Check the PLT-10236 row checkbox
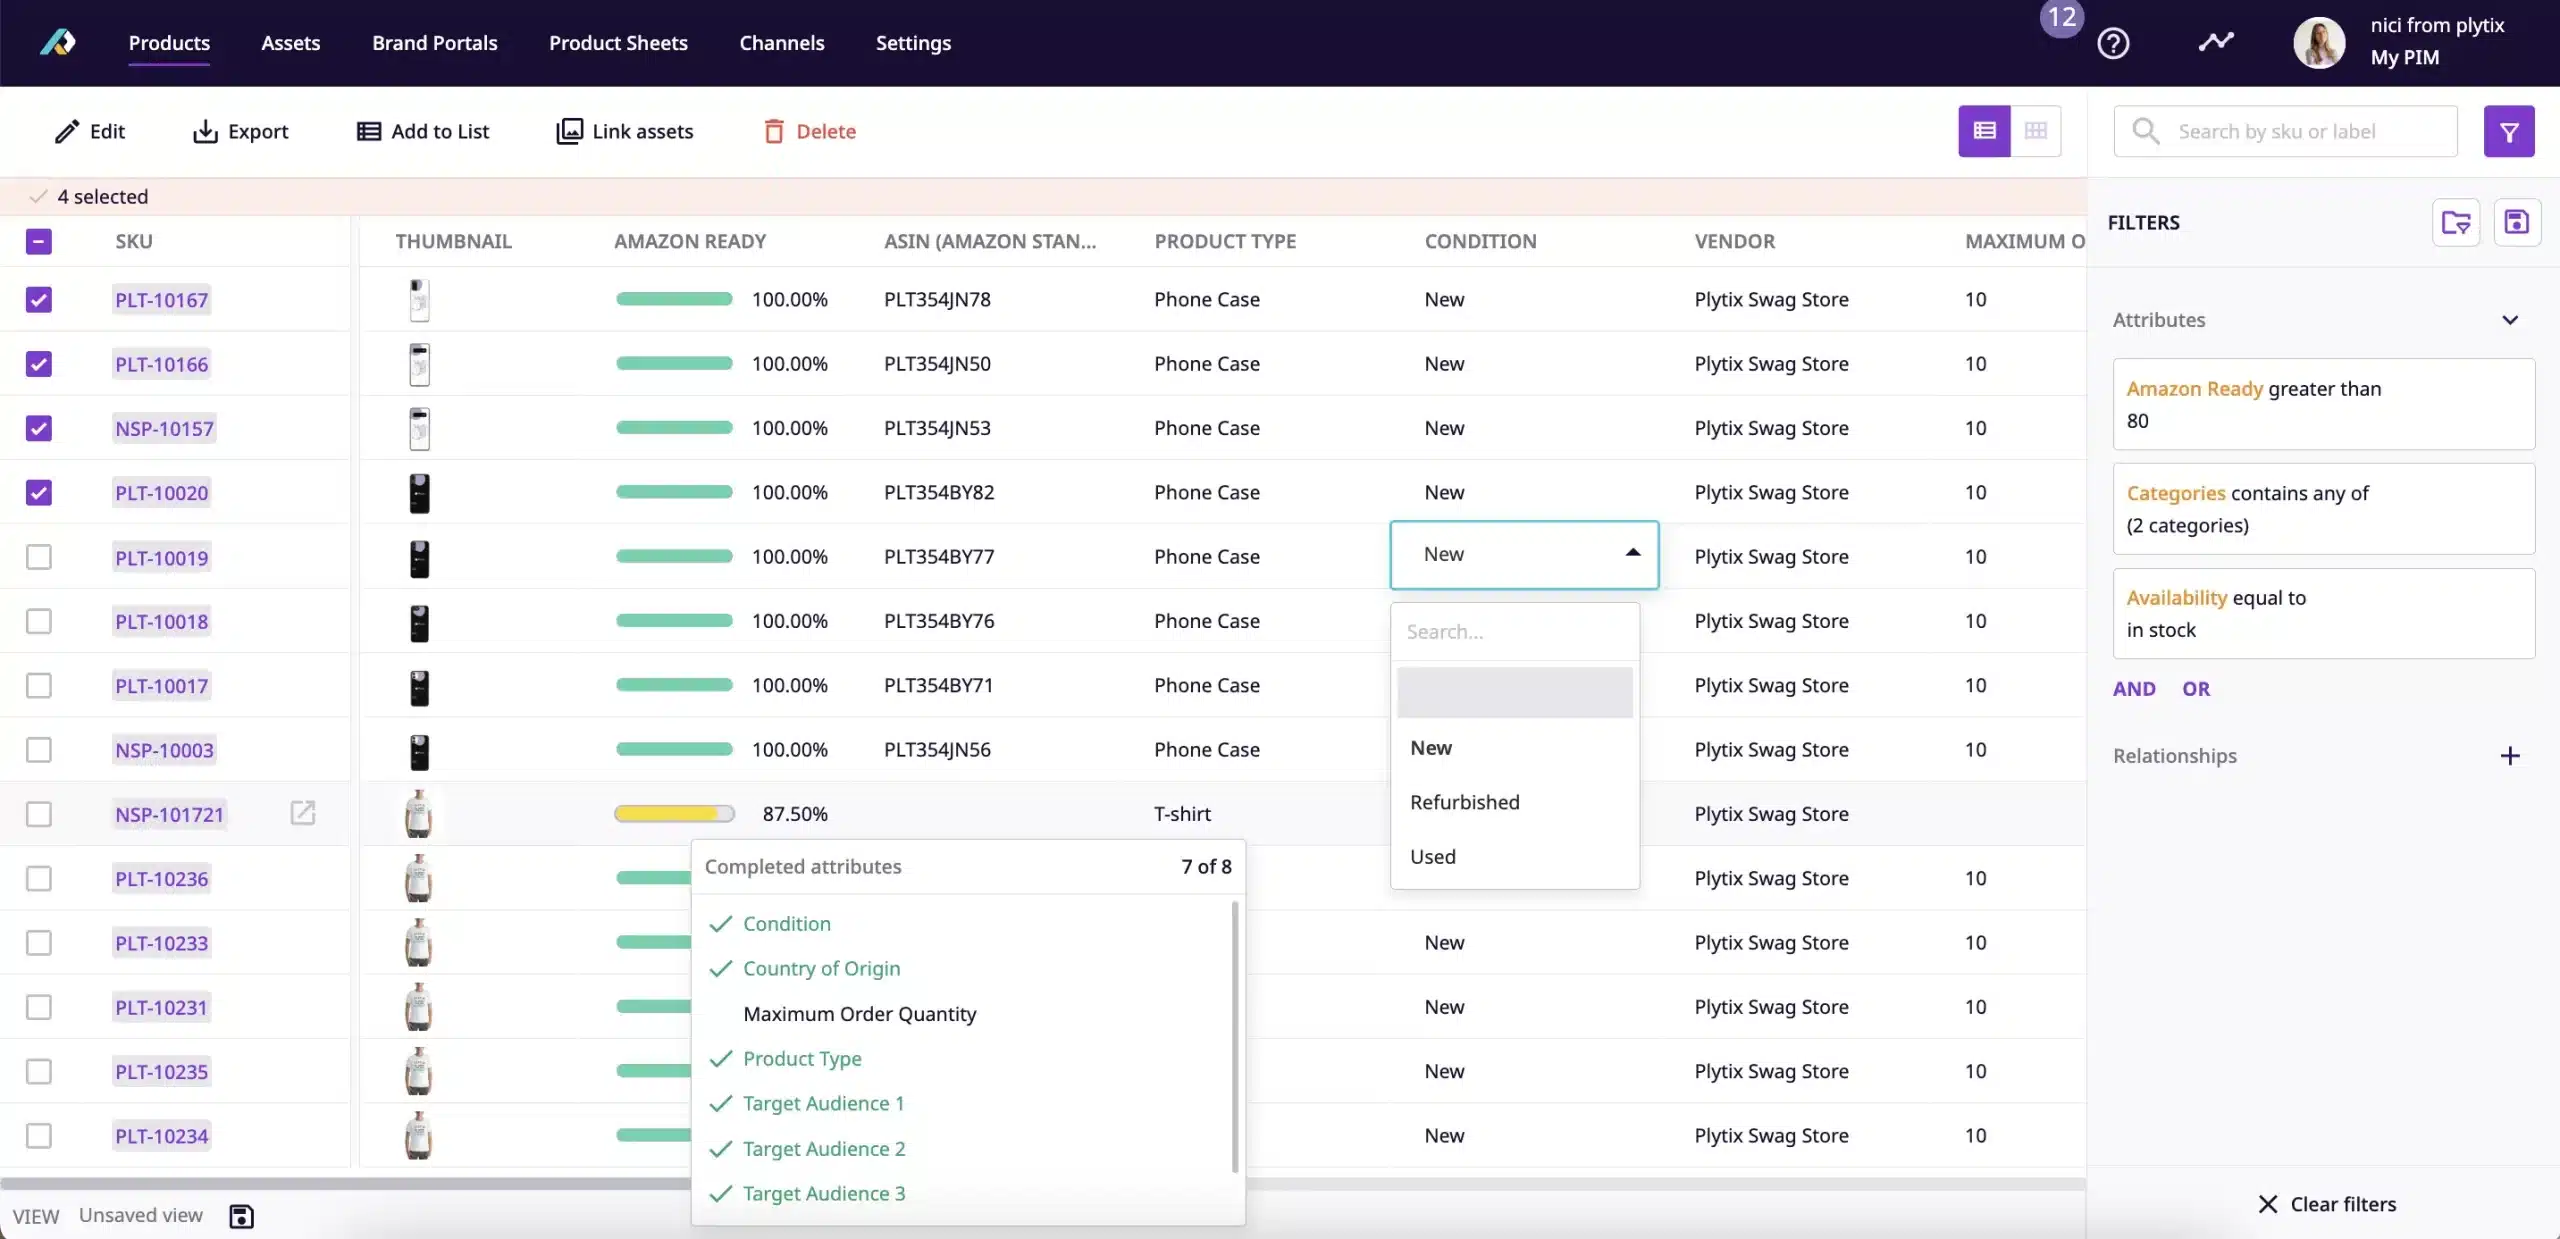This screenshot has height=1239, width=2560. point(39,878)
